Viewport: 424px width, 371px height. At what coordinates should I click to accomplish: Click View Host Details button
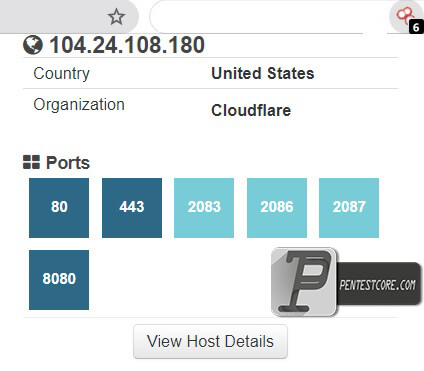pos(210,342)
